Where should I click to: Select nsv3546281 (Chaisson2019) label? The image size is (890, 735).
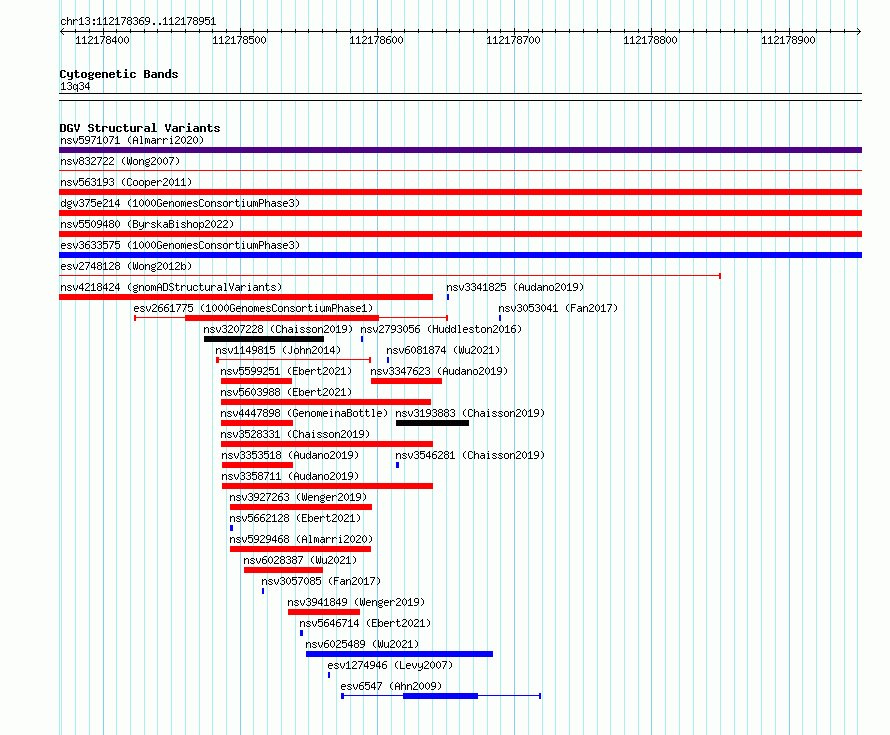click(470, 455)
